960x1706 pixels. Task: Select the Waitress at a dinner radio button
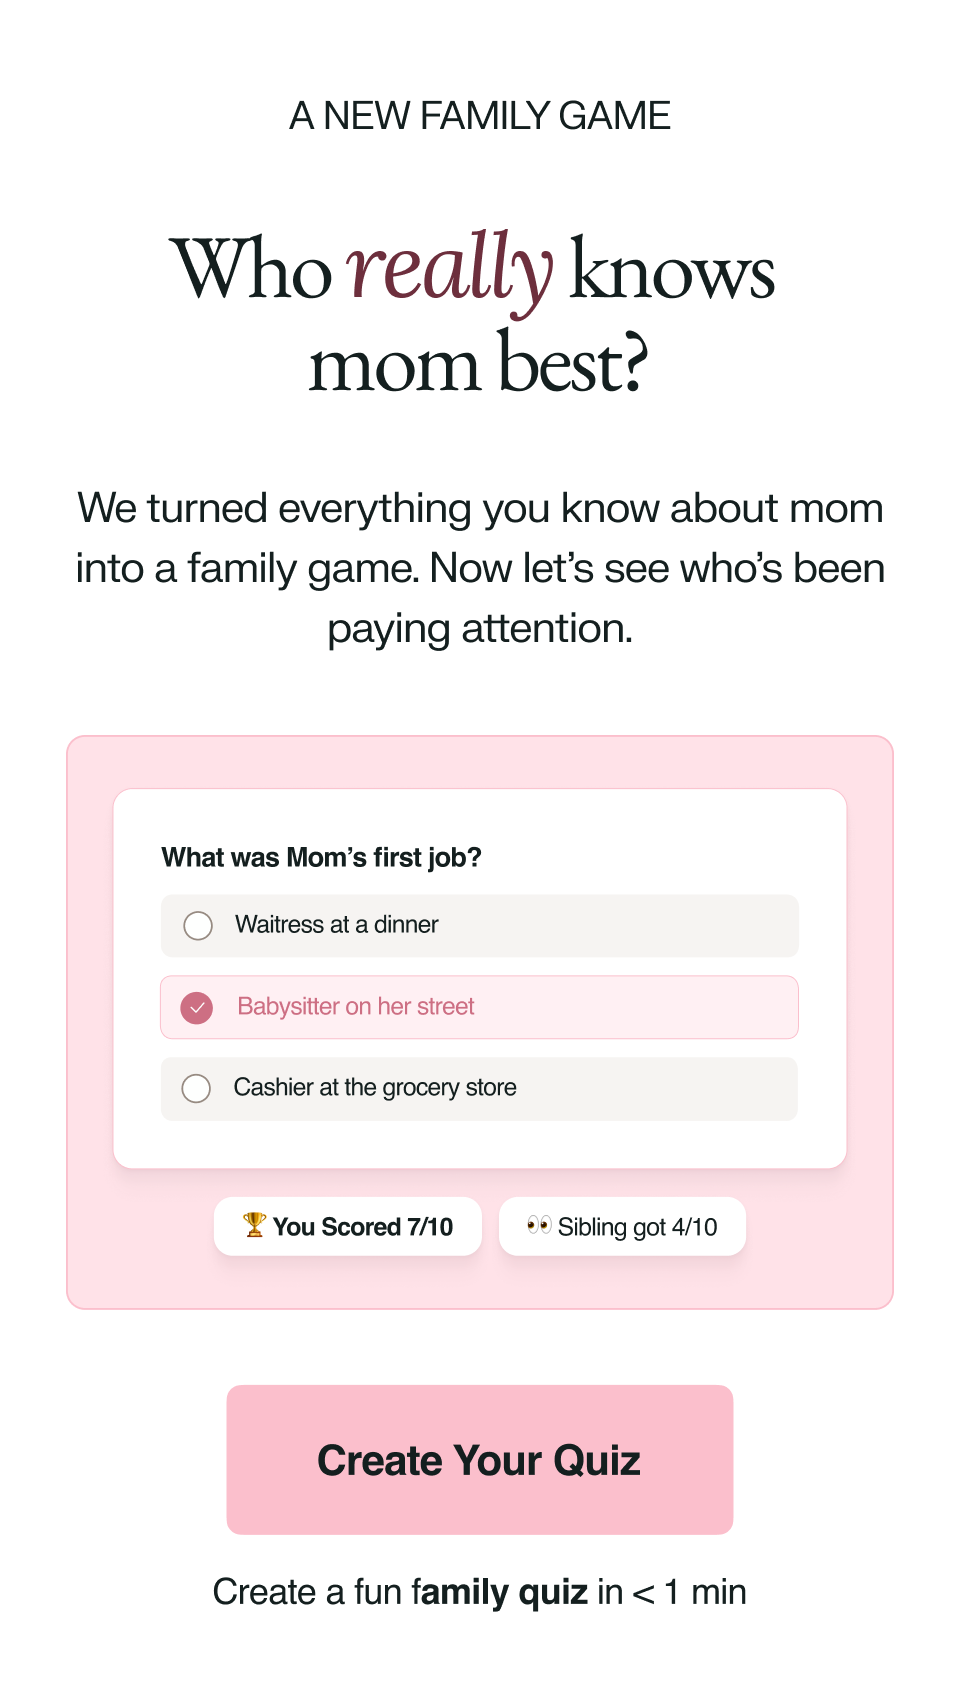click(198, 926)
